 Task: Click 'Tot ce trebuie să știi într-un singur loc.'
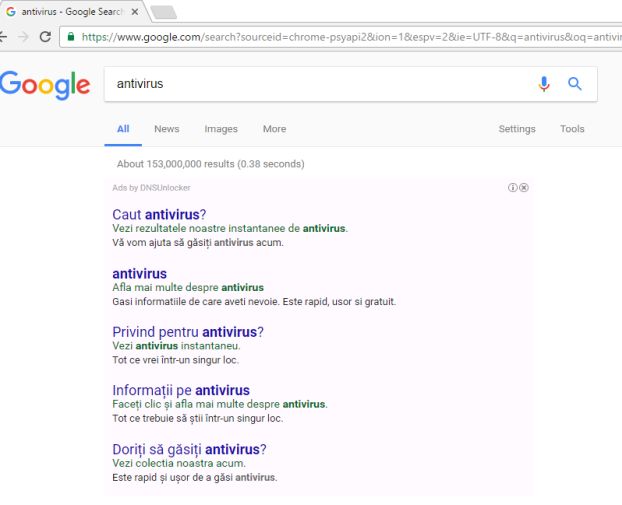pyautogui.click(x=198, y=419)
